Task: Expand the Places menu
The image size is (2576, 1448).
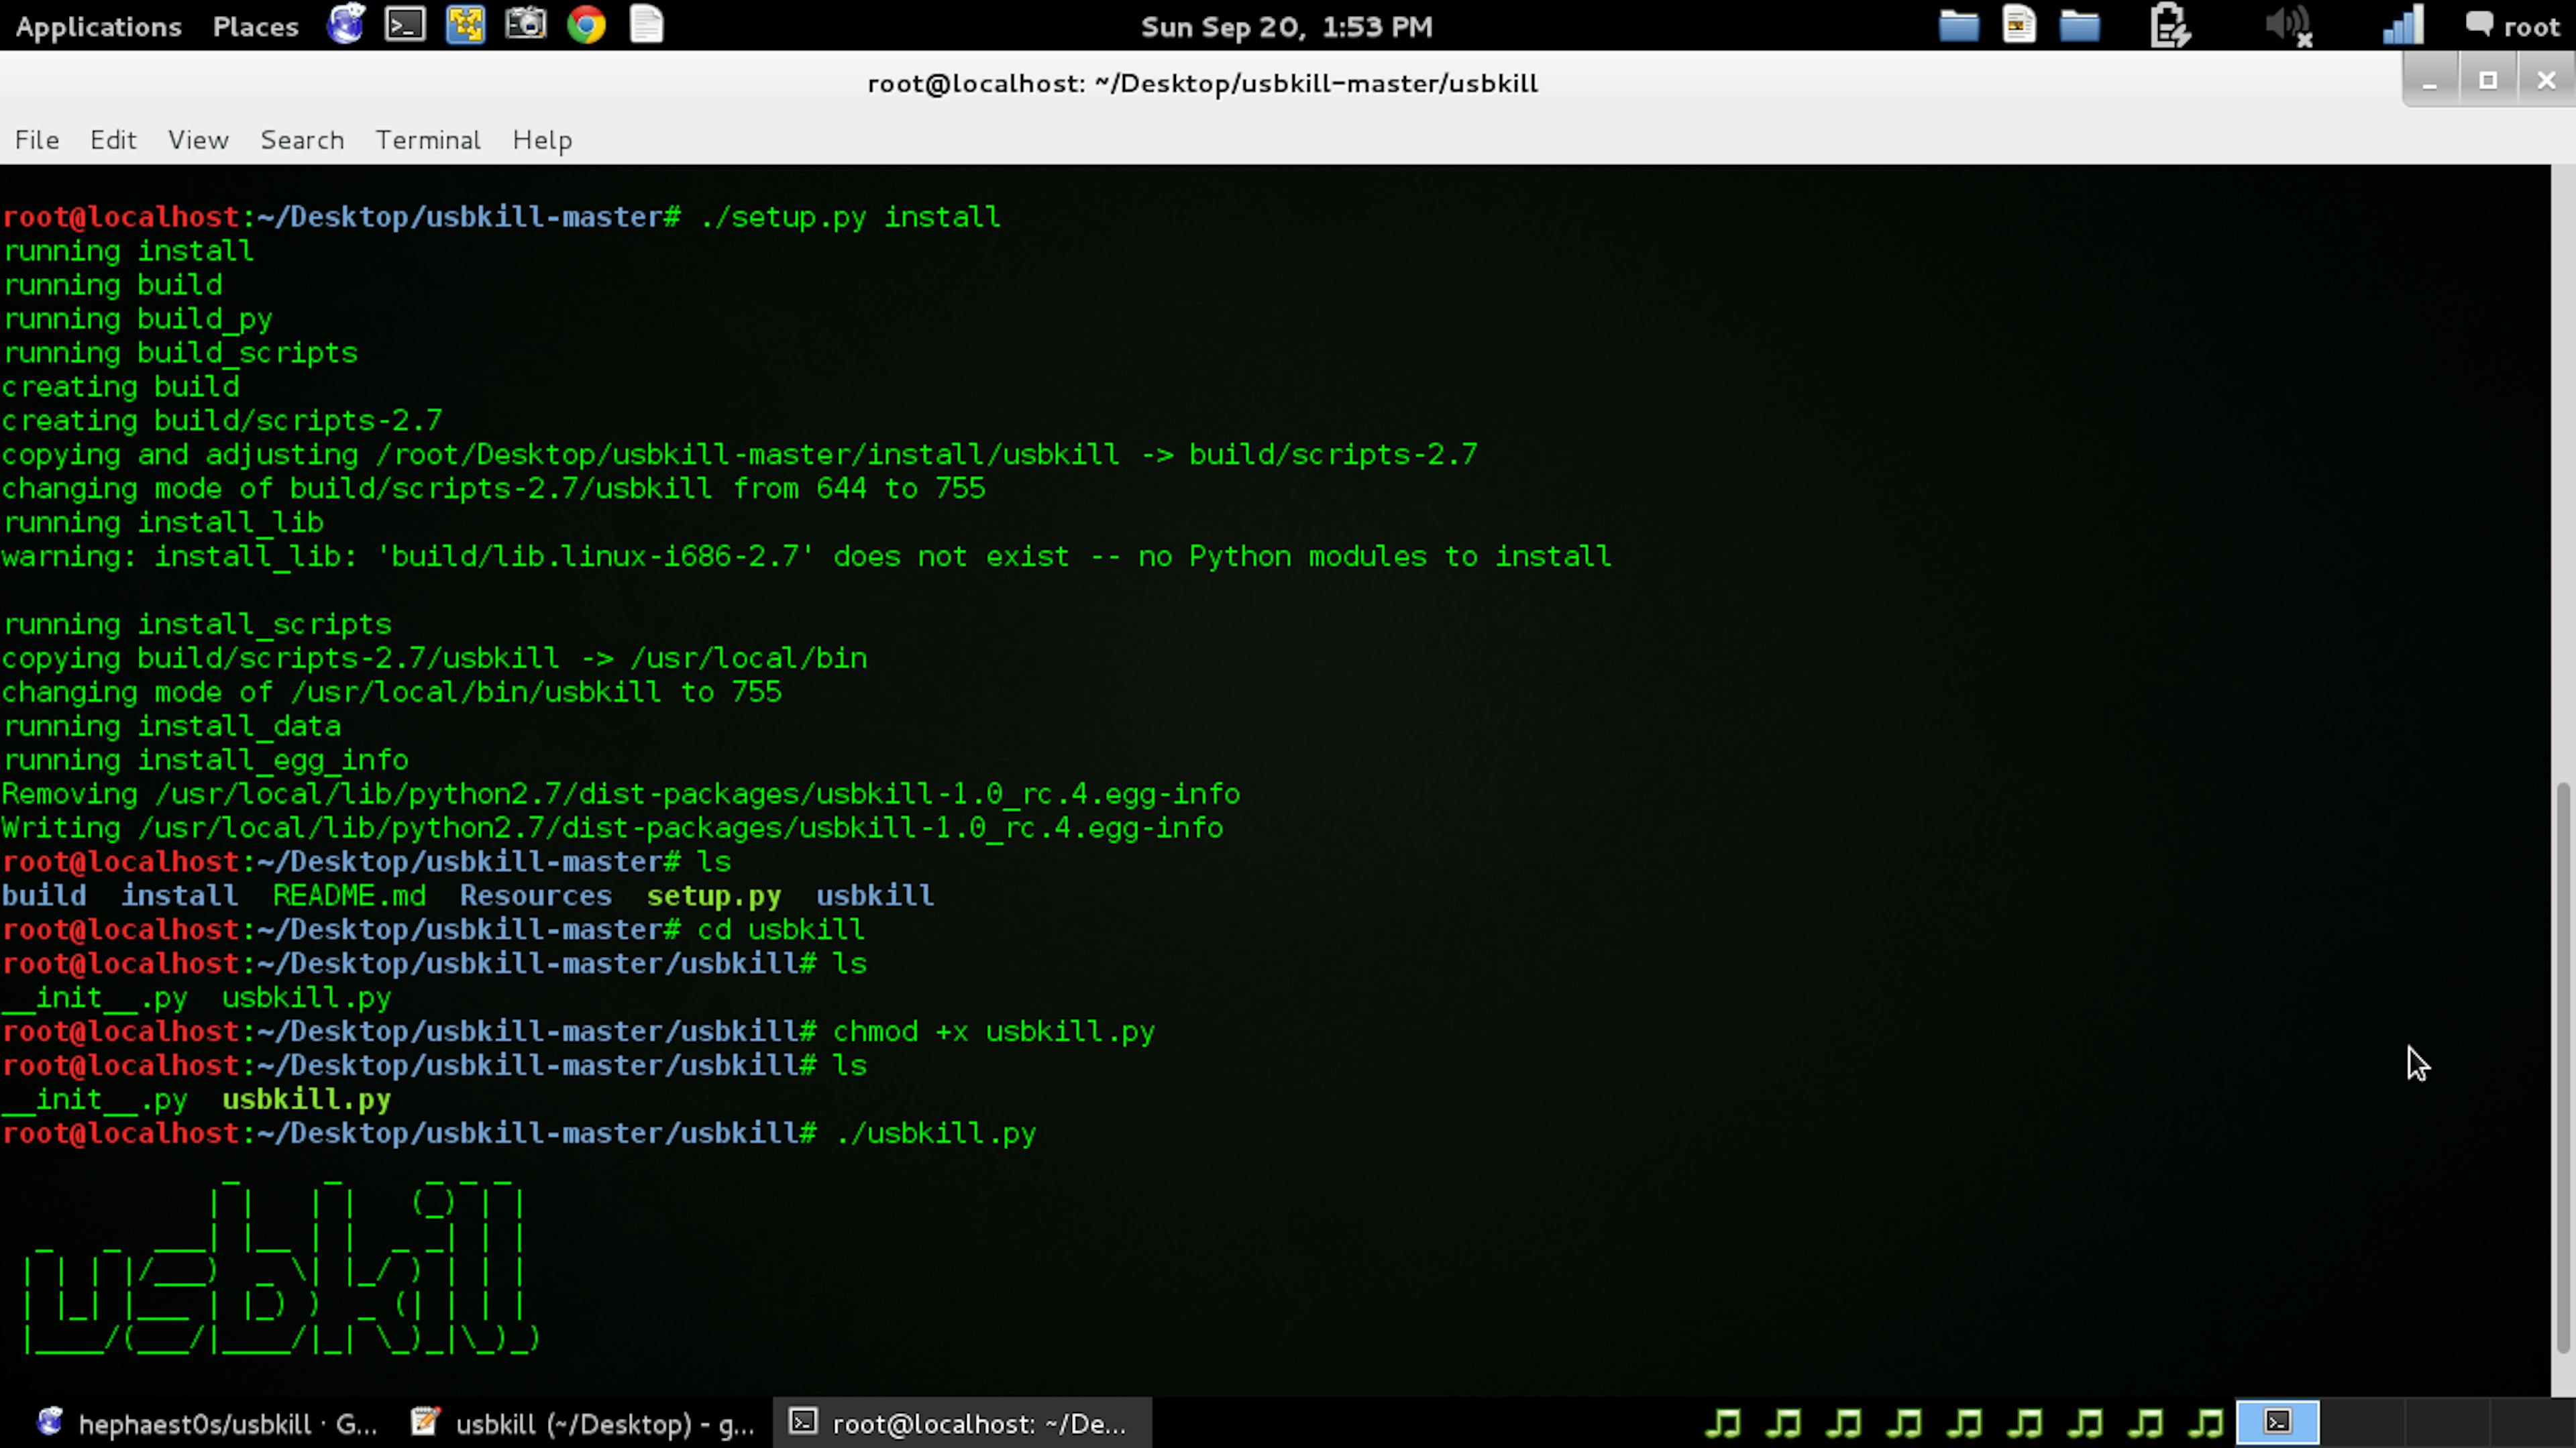Action: [255, 26]
